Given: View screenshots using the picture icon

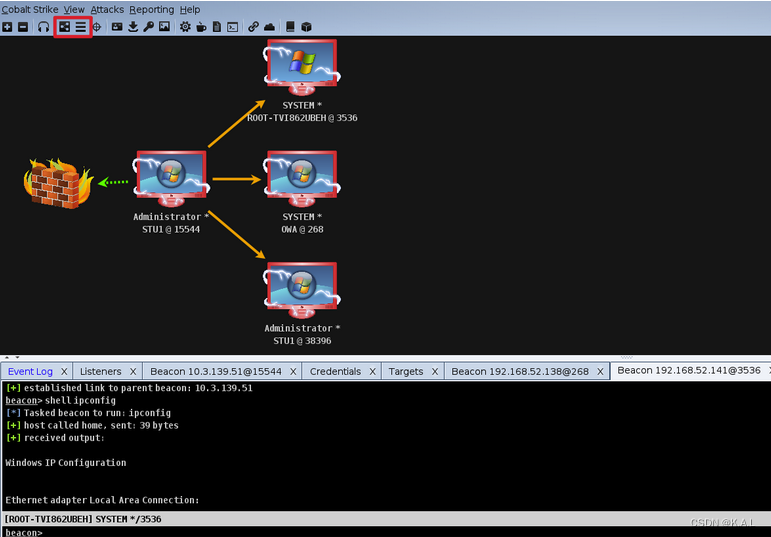Looking at the screenshot, I should (x=164, y=27).
